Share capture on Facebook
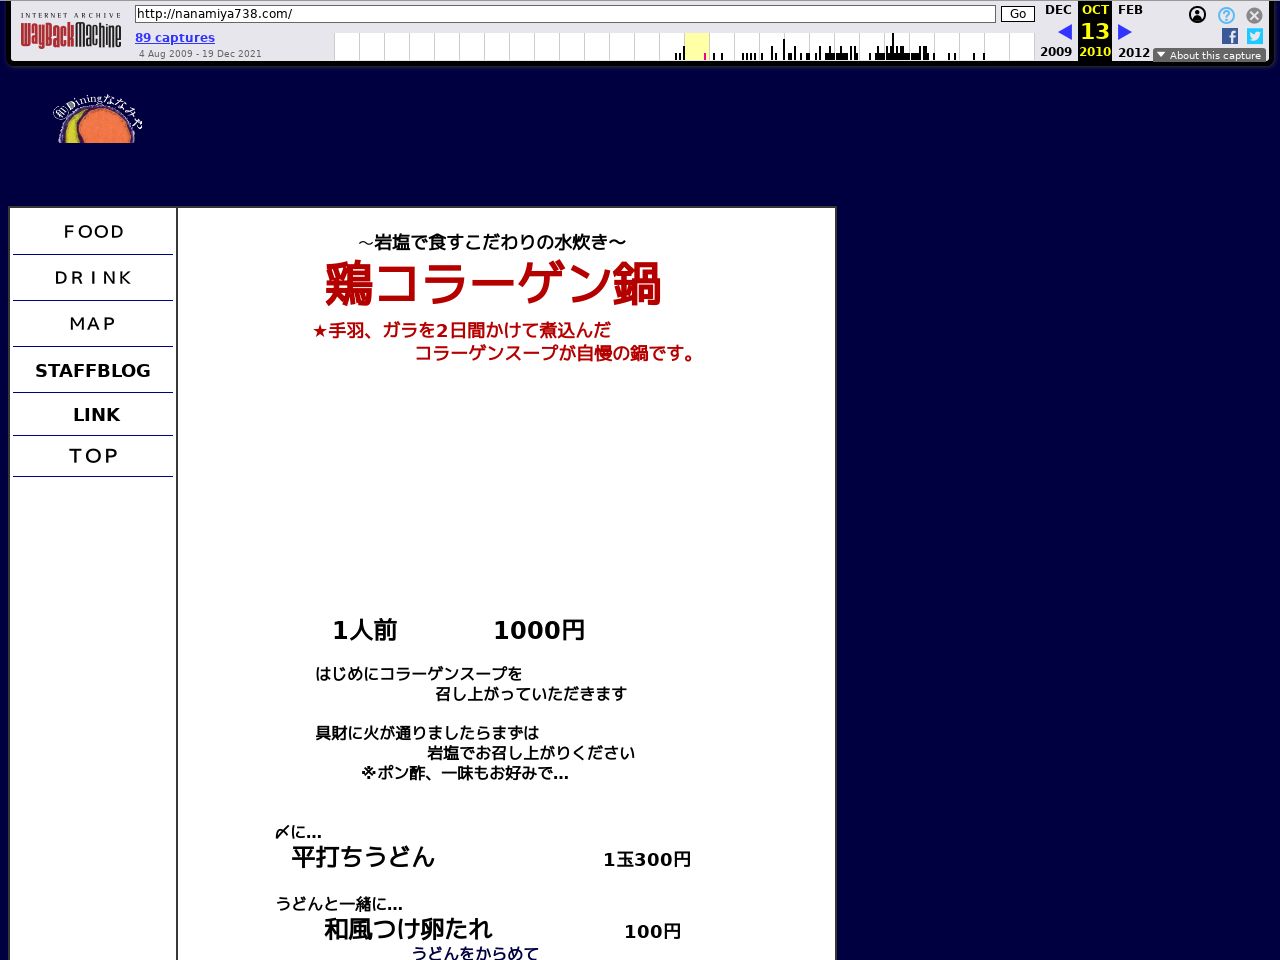The image size is (1280, 960). pyautogui.click(x=1230, y=36)
